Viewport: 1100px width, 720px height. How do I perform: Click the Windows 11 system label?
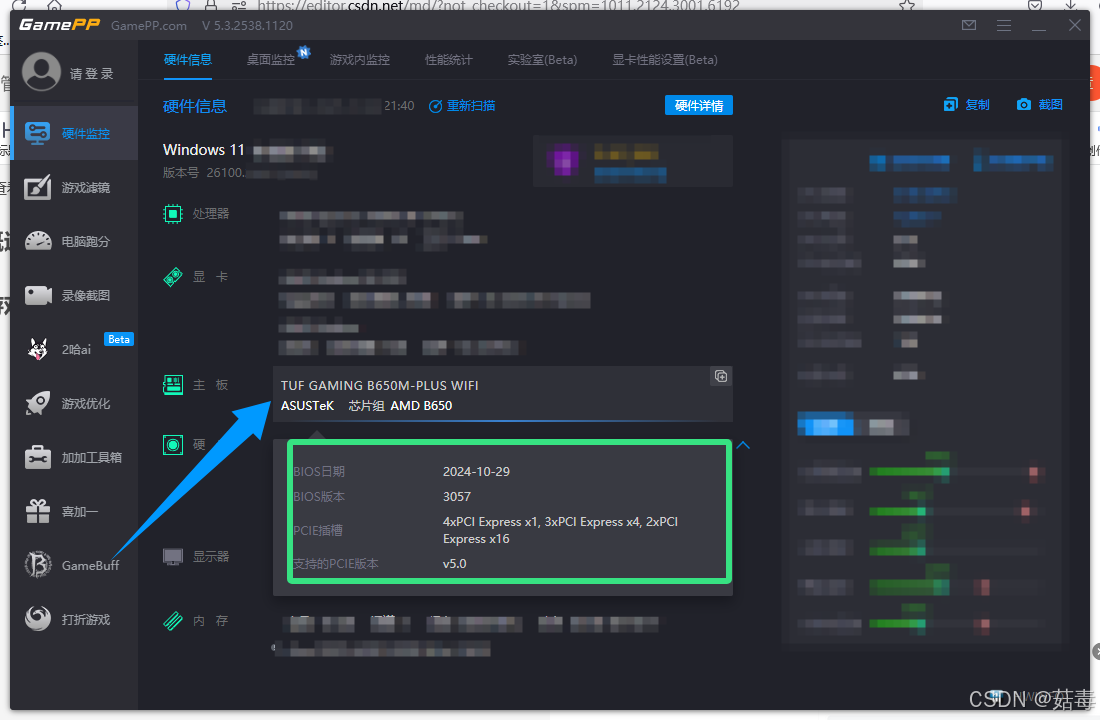pyautogui.click(x=203, y=149)
